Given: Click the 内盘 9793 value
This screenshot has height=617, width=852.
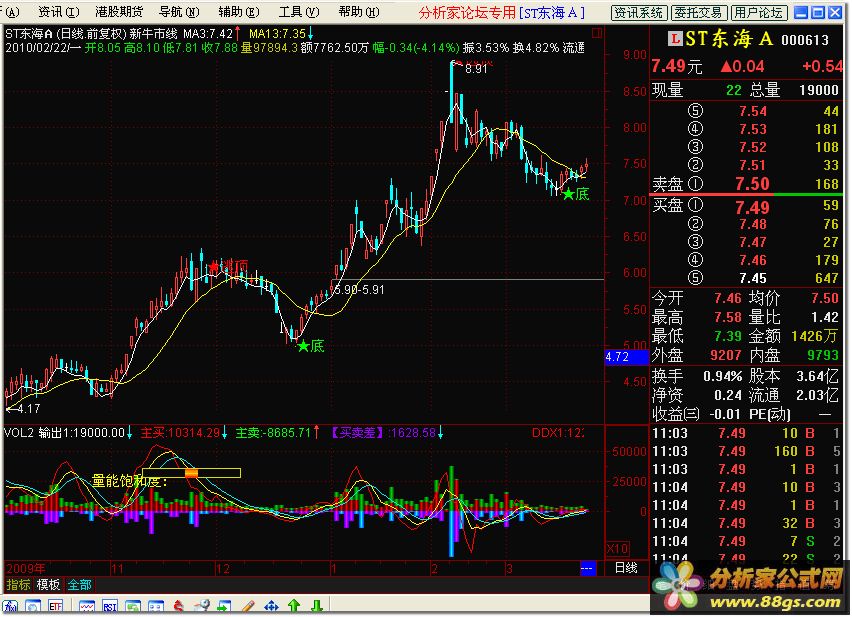Looking at the screenshot, I should [x=823, y=355].
